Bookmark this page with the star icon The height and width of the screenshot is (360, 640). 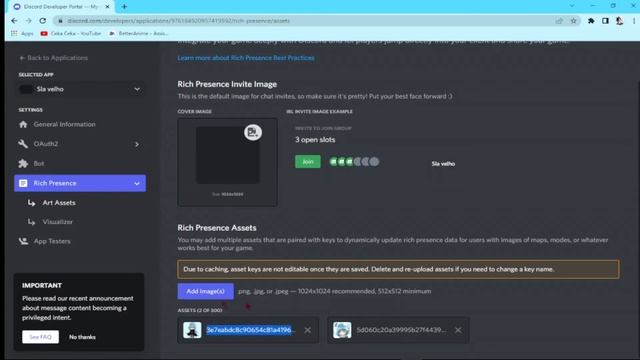coord(573,21)
